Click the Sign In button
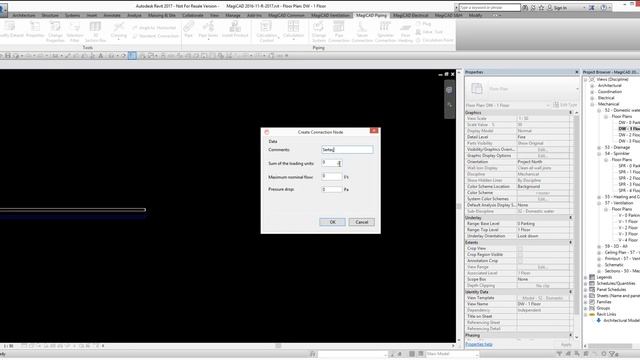The image size is (640, 360). [558, 7]
